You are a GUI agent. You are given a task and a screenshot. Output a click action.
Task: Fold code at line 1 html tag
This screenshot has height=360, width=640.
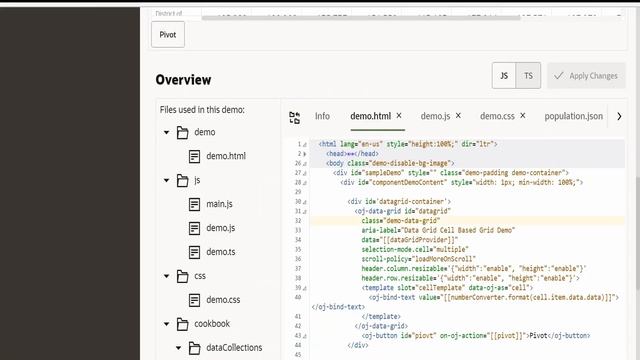point(305,144)
